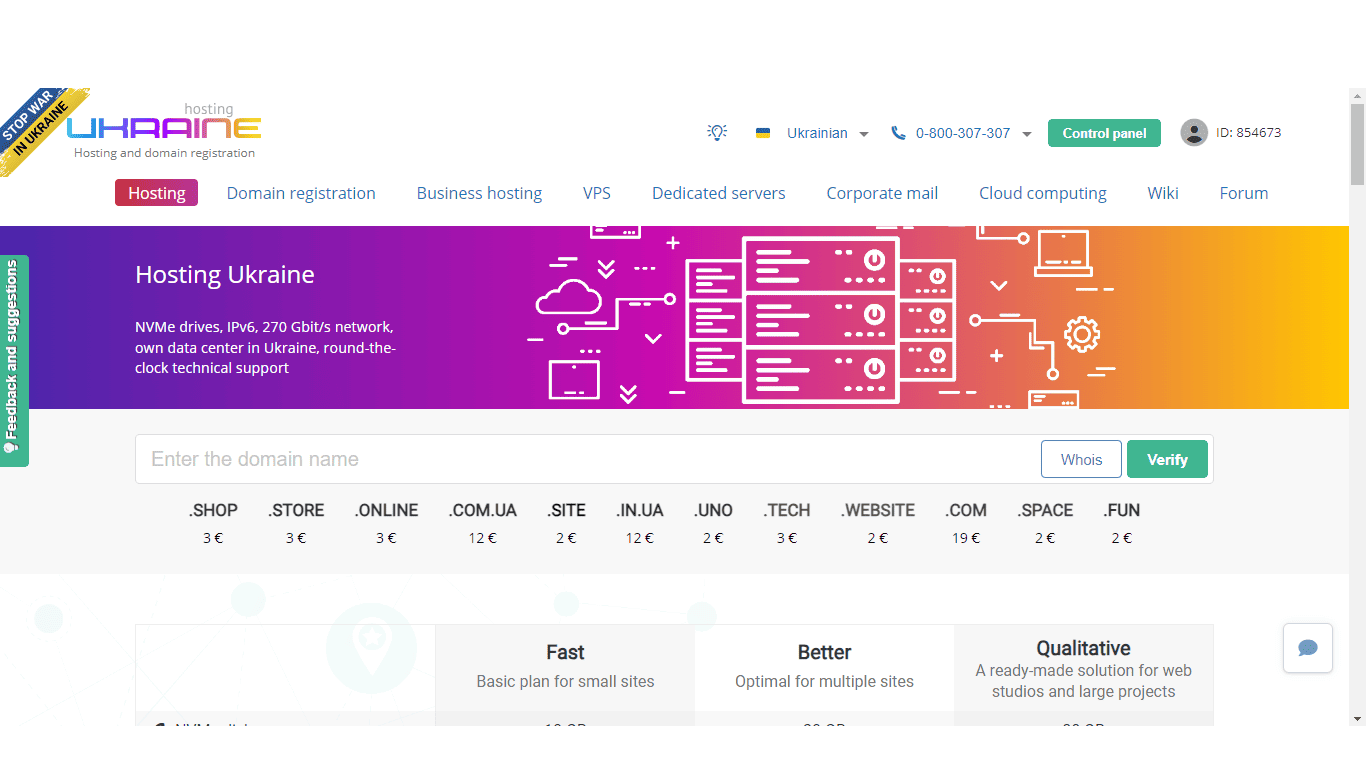The height and width of the screenshot is (768, 1366).
Task: Click the Better plan column header
Action: [x=824, y=667]
